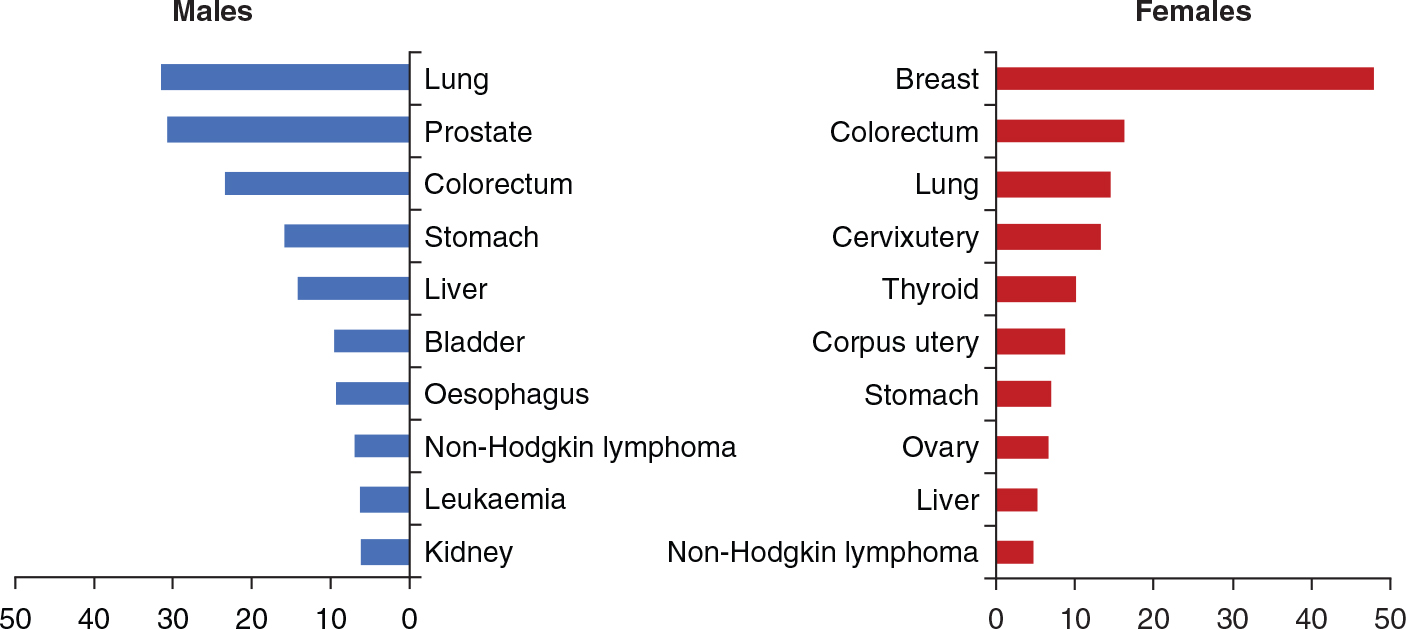Viewport: 1406px width, 629px height.
Task: Click the blue Lung bar for males
Action: 285,78
